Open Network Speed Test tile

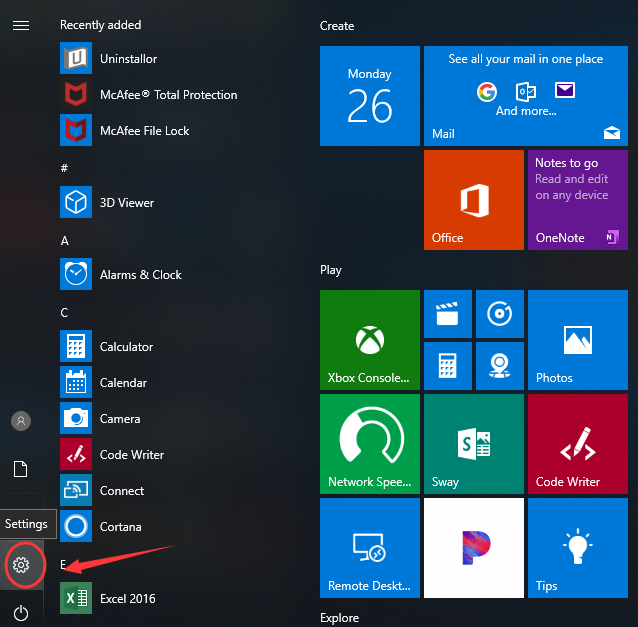coord(370,444)
